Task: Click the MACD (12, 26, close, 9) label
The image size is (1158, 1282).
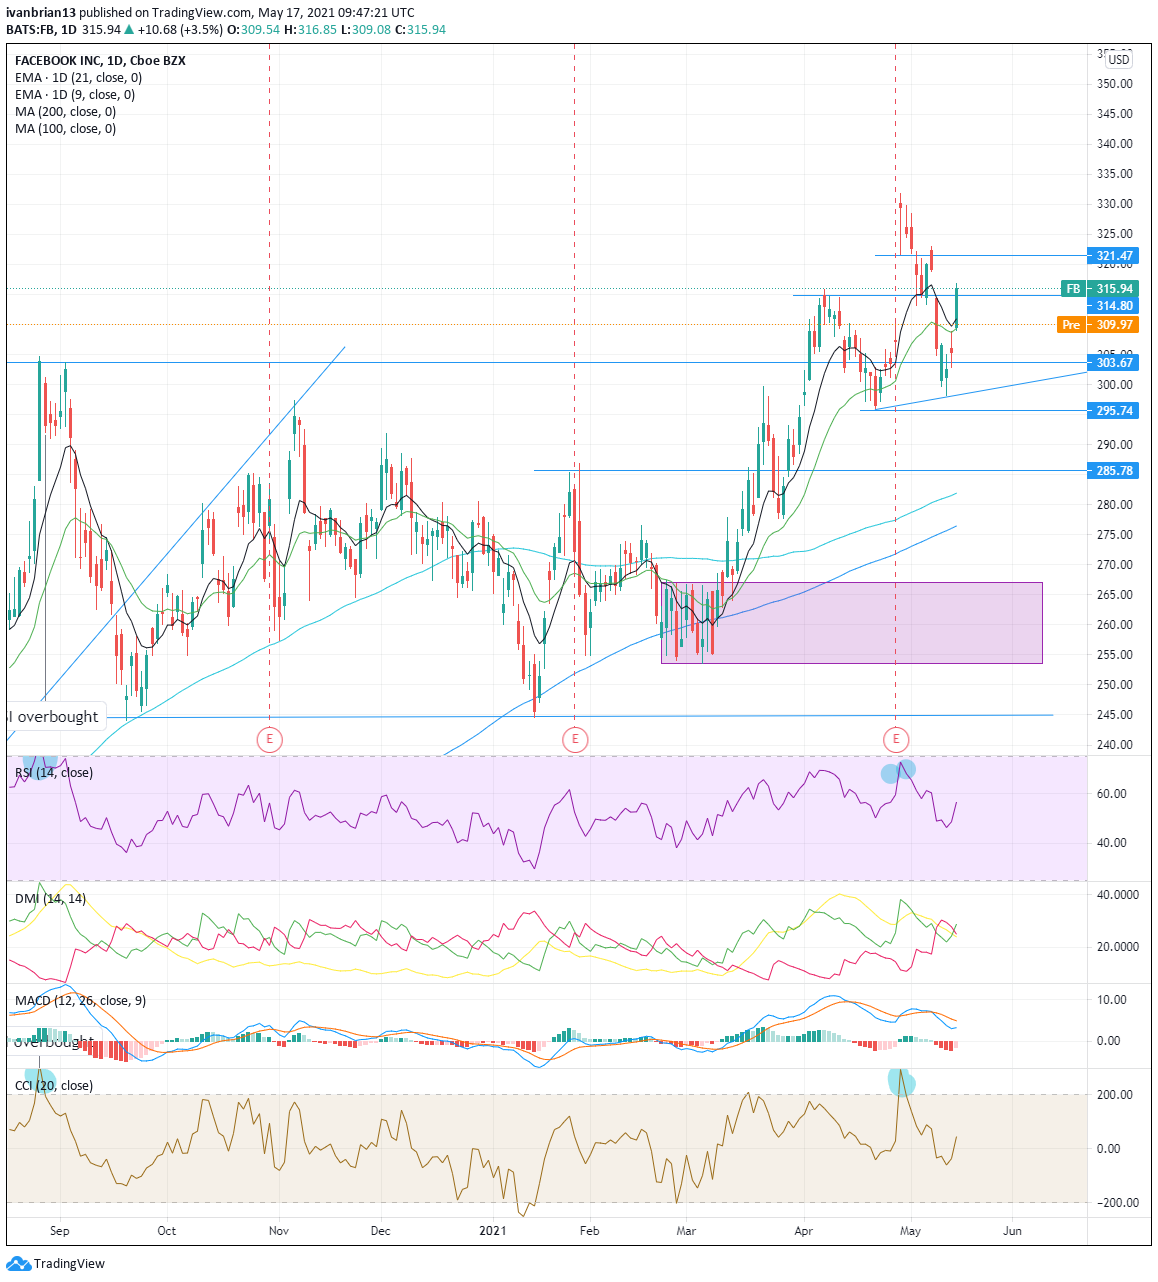Action: [x=80, y=1001]
